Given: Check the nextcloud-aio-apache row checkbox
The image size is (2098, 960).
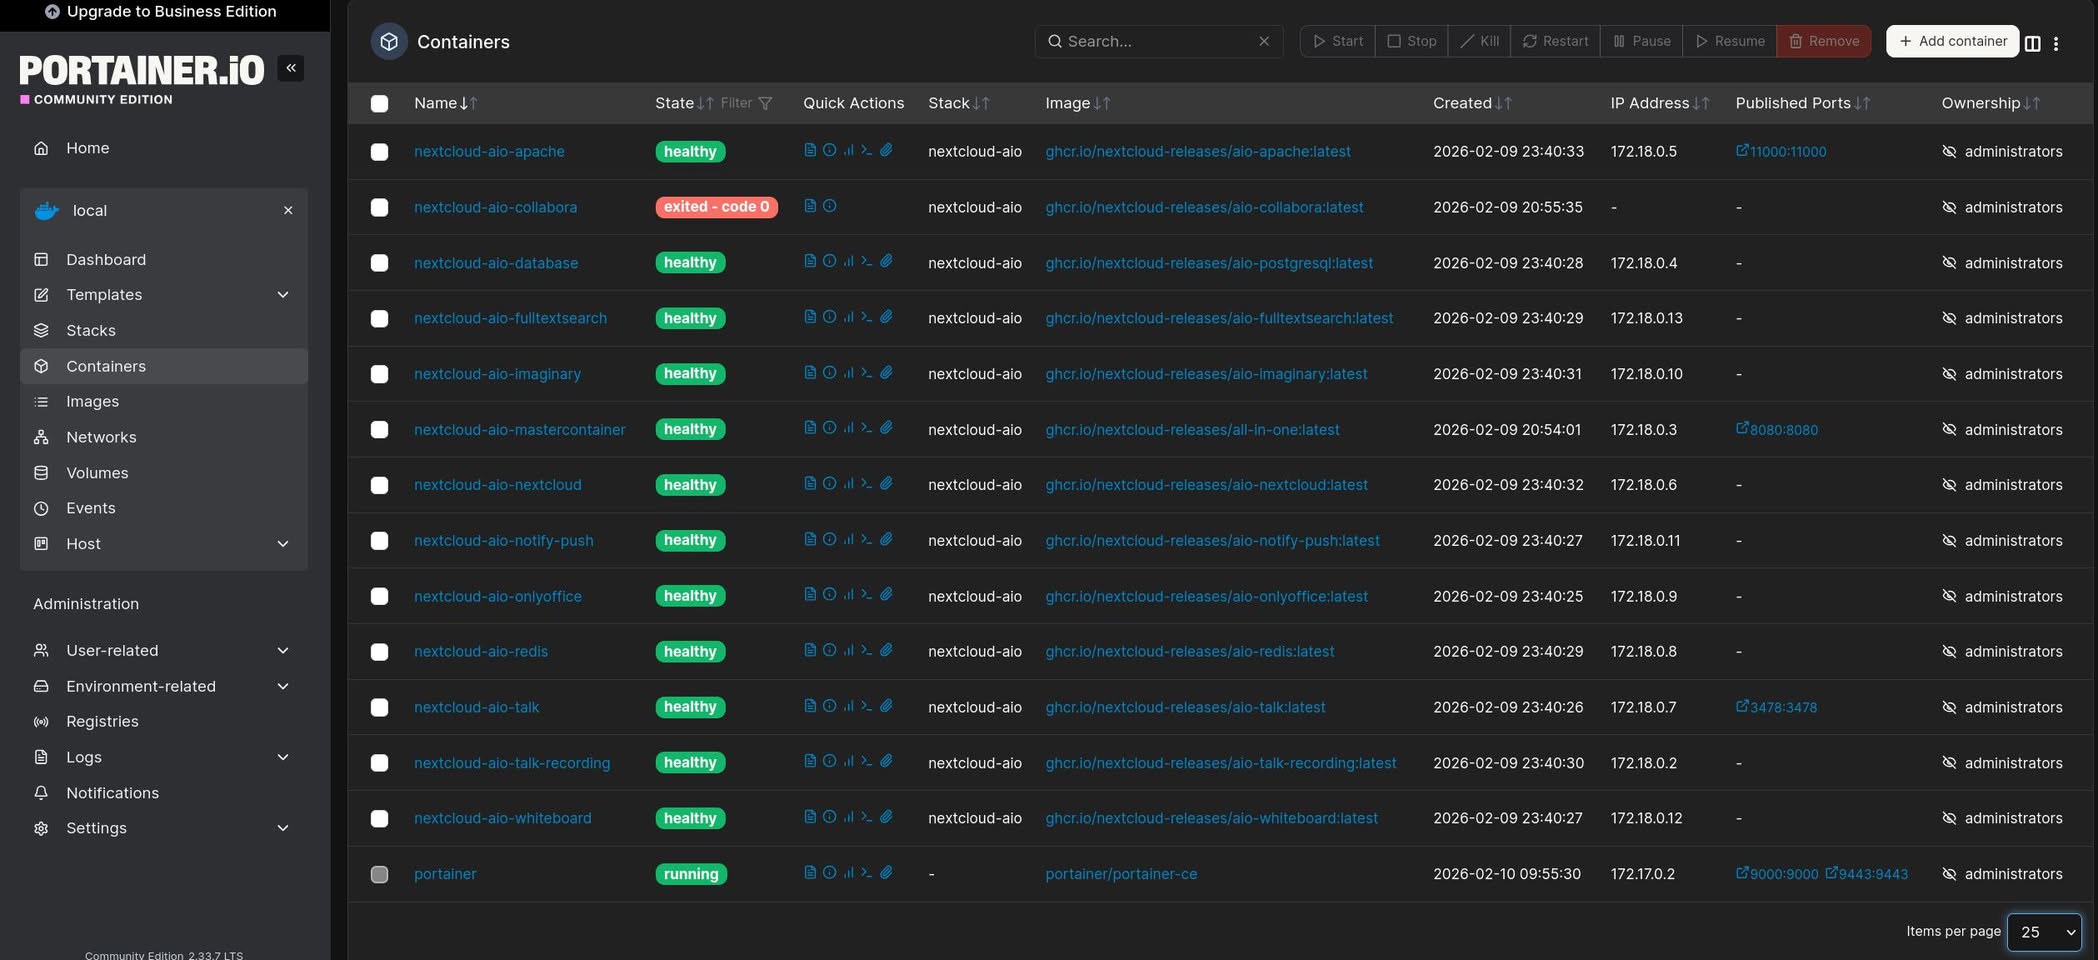Looking at the screenshot, I should click(x=379, y=152).
